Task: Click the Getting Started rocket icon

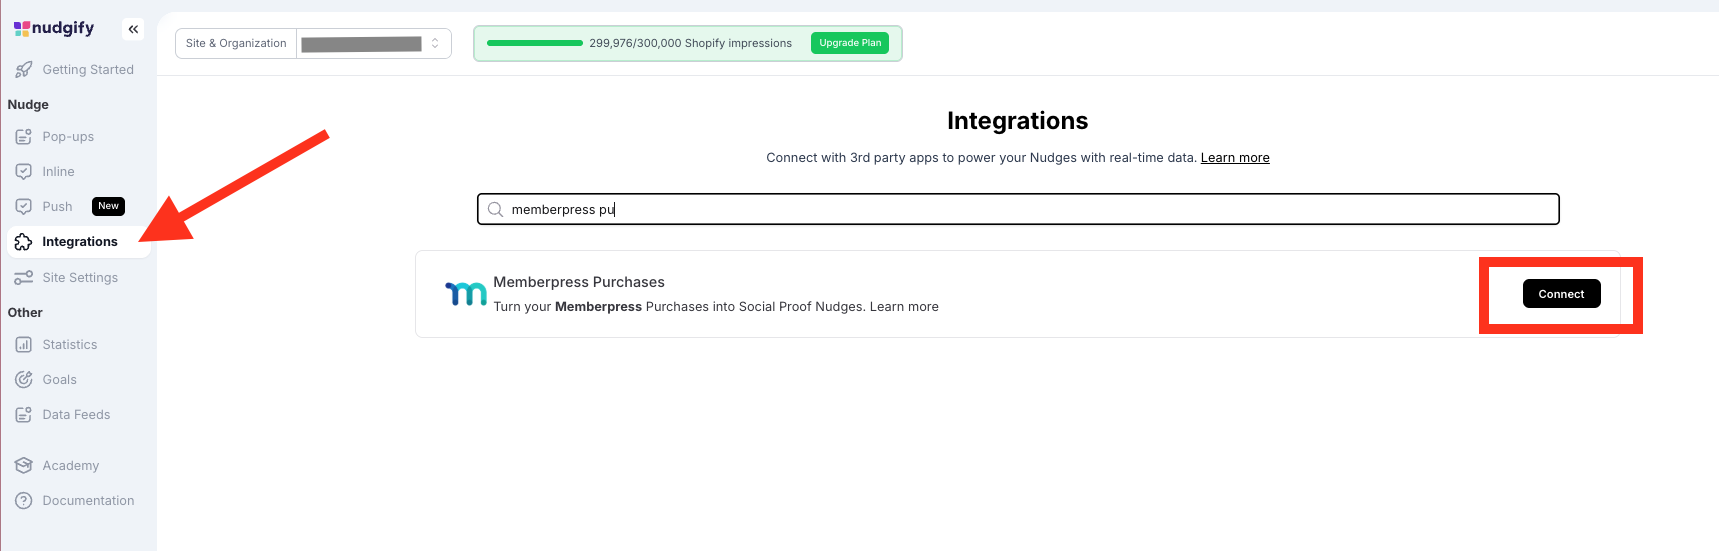Action: point(24,70)
